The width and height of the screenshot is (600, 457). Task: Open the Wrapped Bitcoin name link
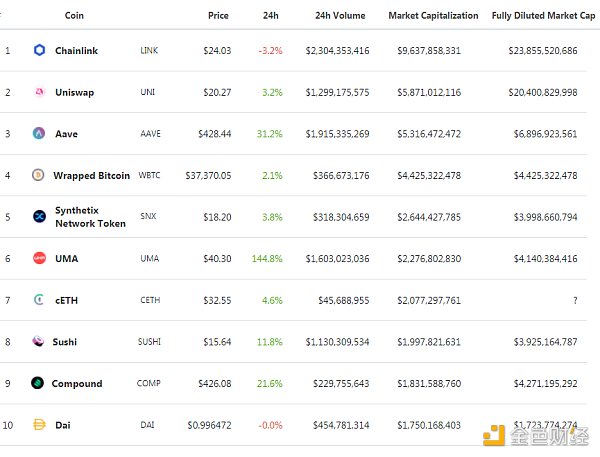click(x=91, y=175)
